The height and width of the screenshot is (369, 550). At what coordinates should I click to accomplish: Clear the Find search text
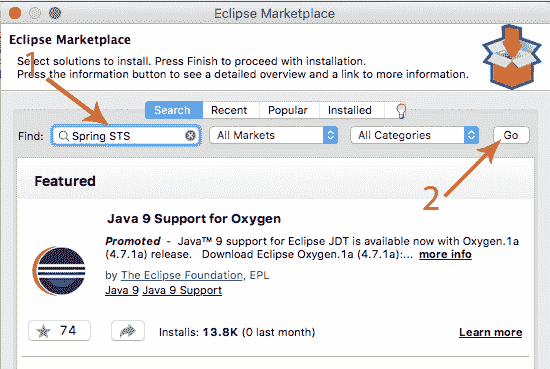coord(190,135)
